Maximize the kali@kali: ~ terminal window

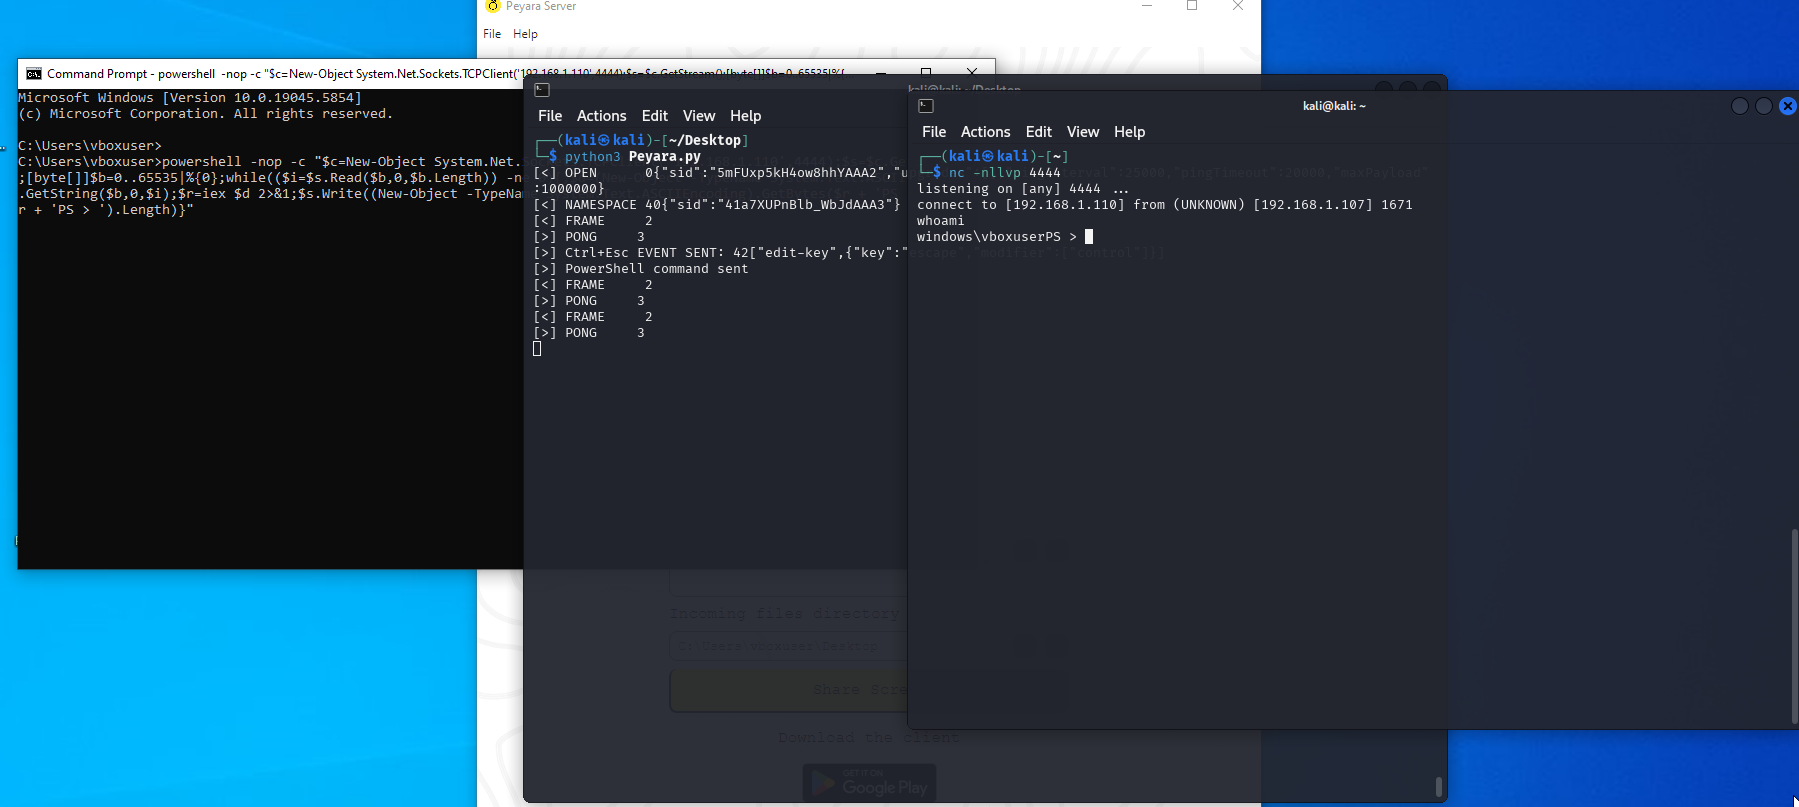(1764, 106)
